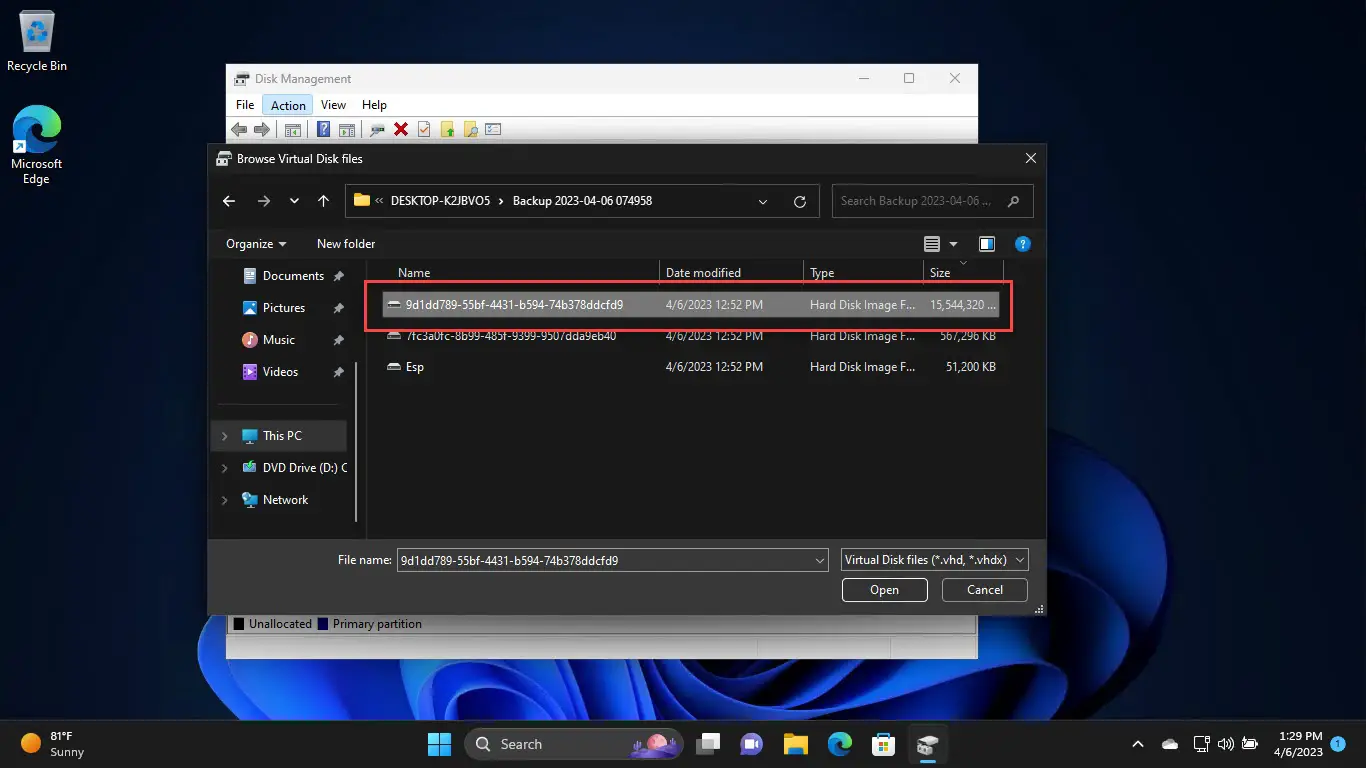This screenshot has height=768, width=1366.
Task: Open File Explorer from taskbar
Action: (x=795, y=744)
